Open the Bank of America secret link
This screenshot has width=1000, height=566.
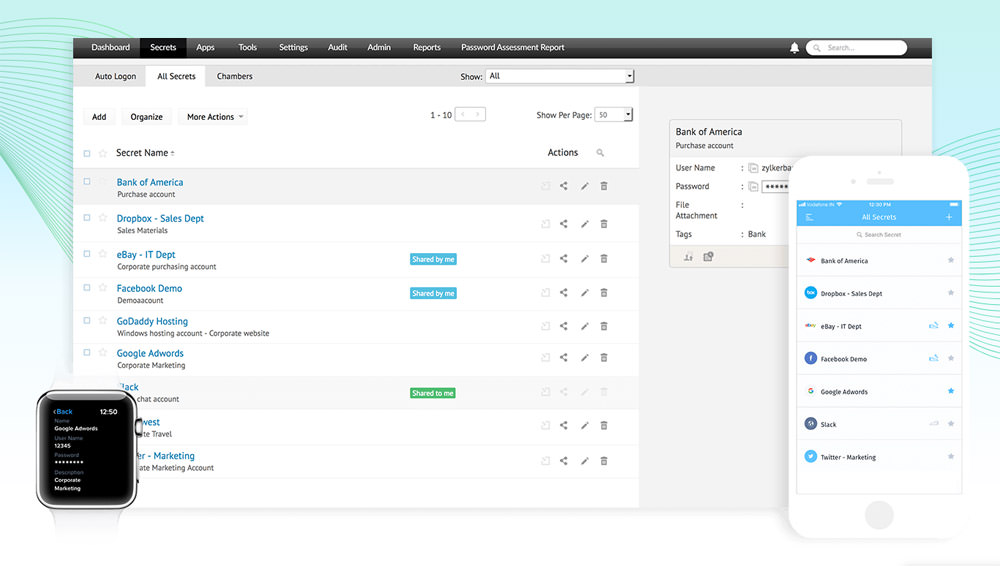[150, 182]
